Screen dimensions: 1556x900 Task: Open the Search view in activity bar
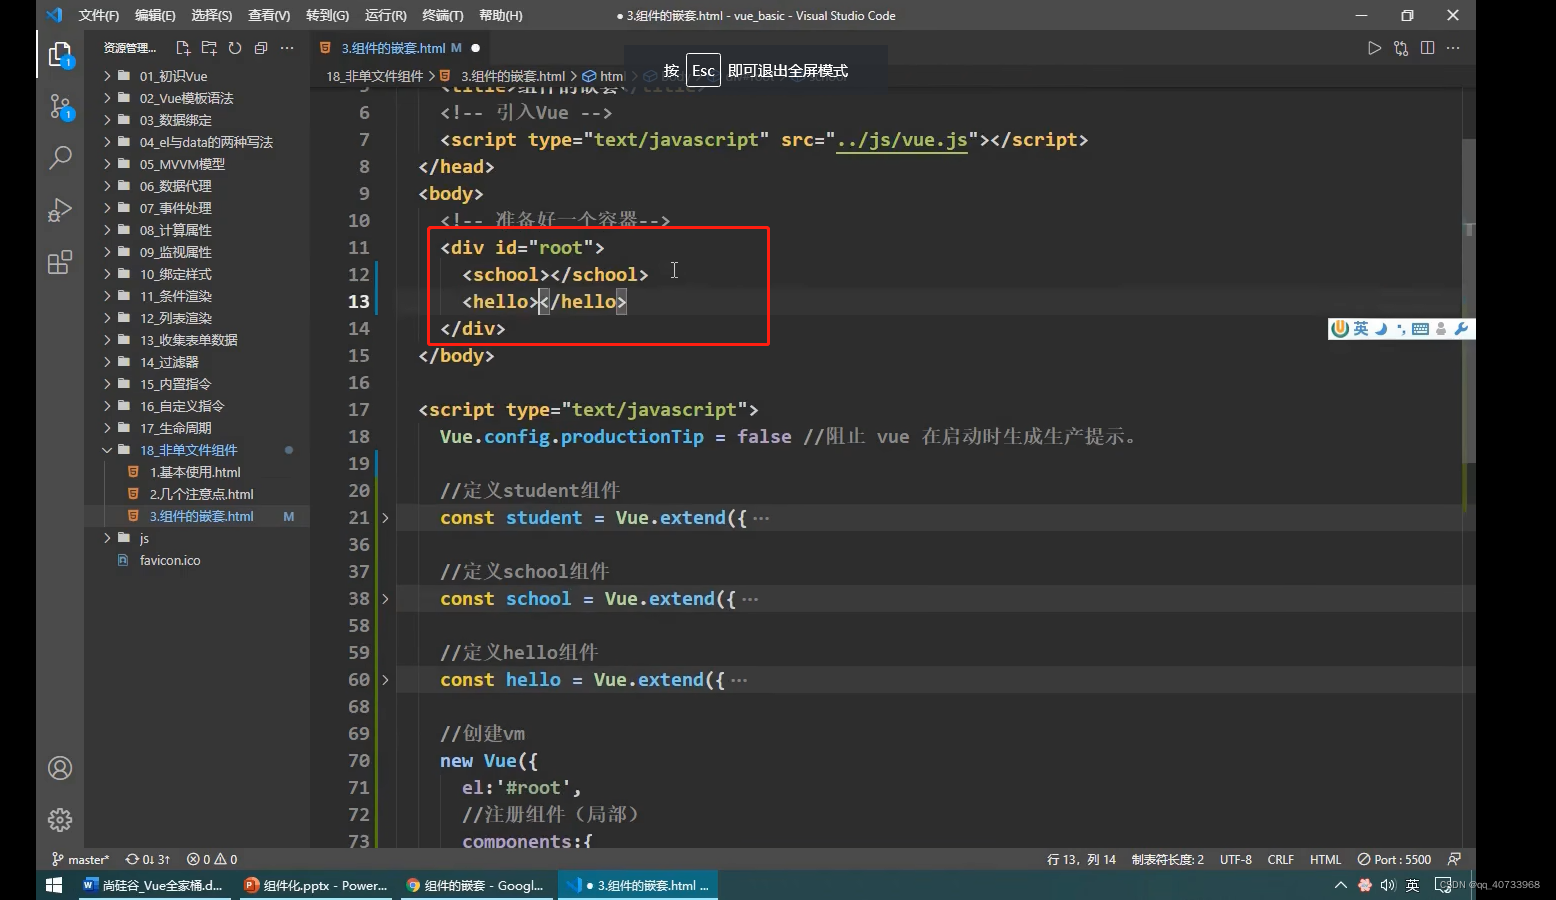[60, 157]
